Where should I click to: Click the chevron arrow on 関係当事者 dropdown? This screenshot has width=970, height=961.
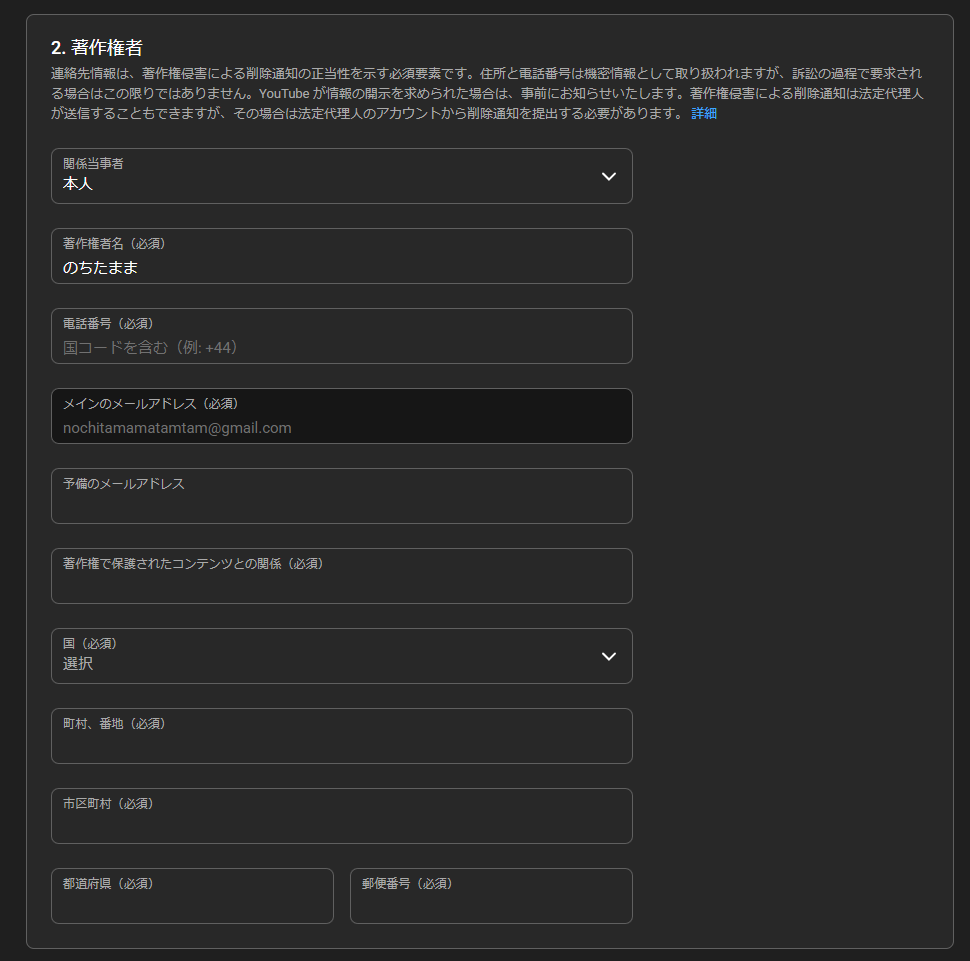608,176
